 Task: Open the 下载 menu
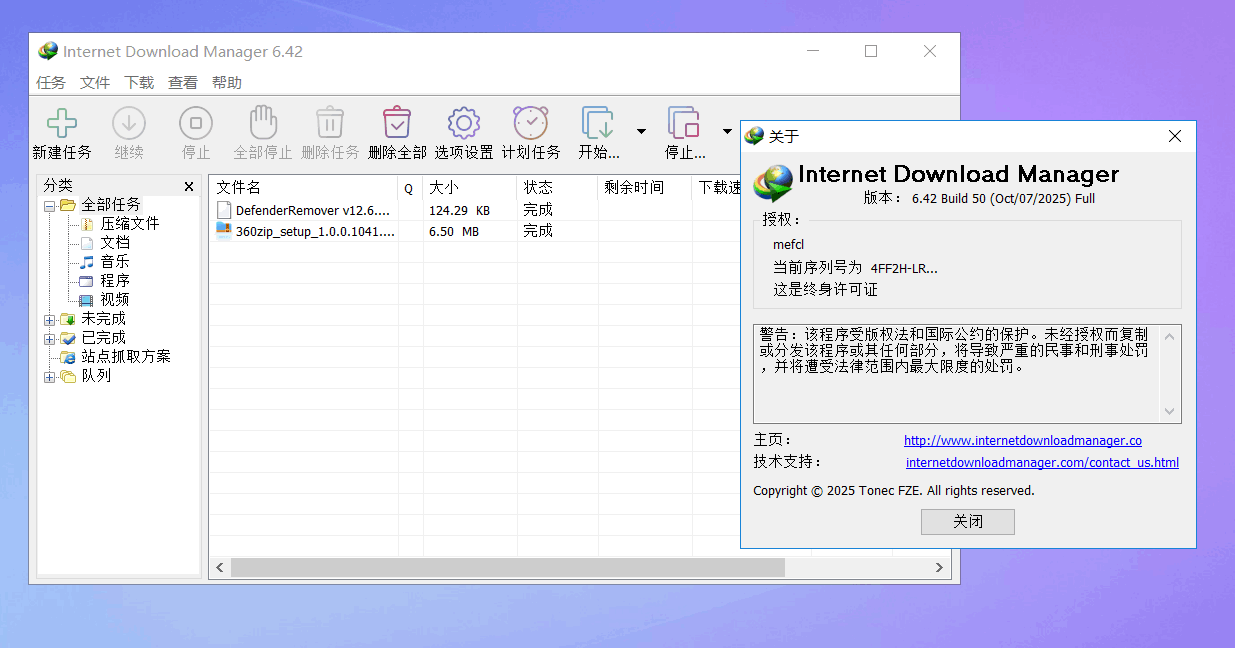(139, 82)
